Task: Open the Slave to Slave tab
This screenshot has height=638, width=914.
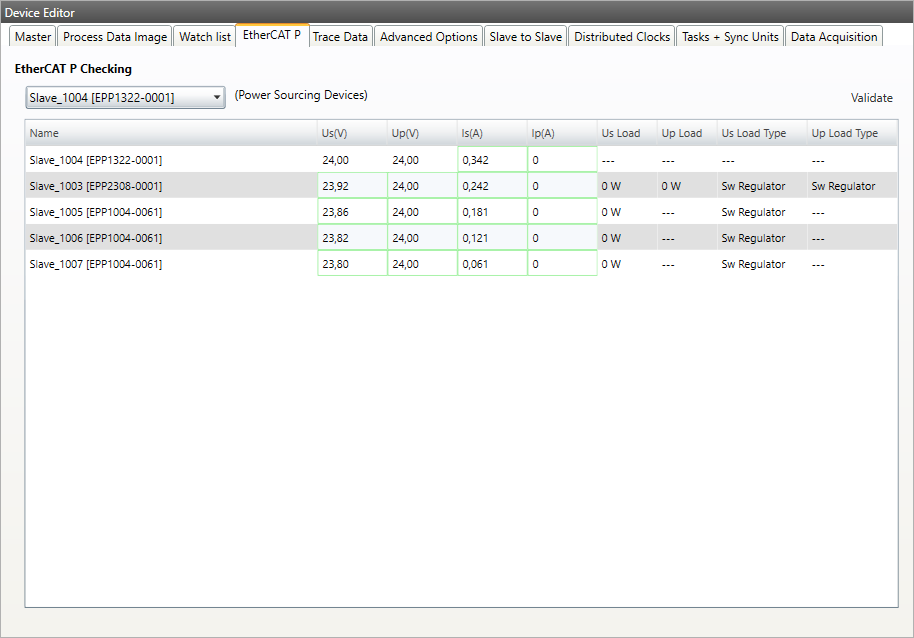Action: click(x=525, y=37)
